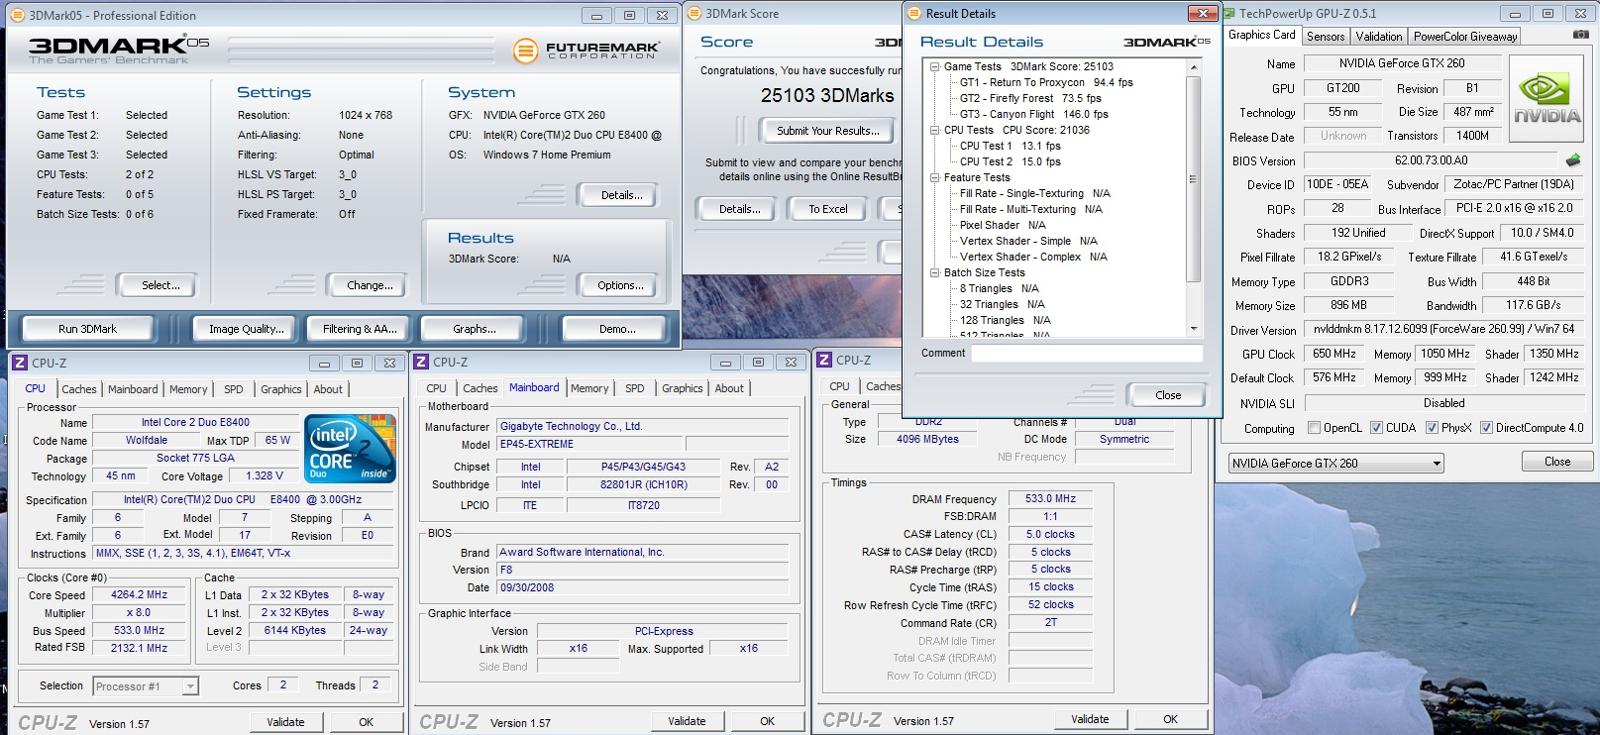Open the About tab in CPU-Z Mainboard window

pyautogui.click(x=729, y=389)
